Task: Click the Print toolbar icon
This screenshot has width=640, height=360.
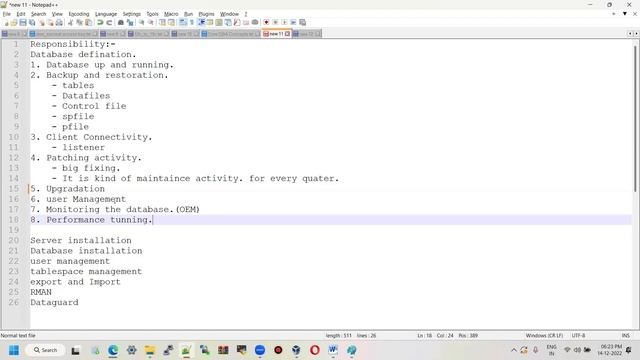Action: (x=59, y=22)
